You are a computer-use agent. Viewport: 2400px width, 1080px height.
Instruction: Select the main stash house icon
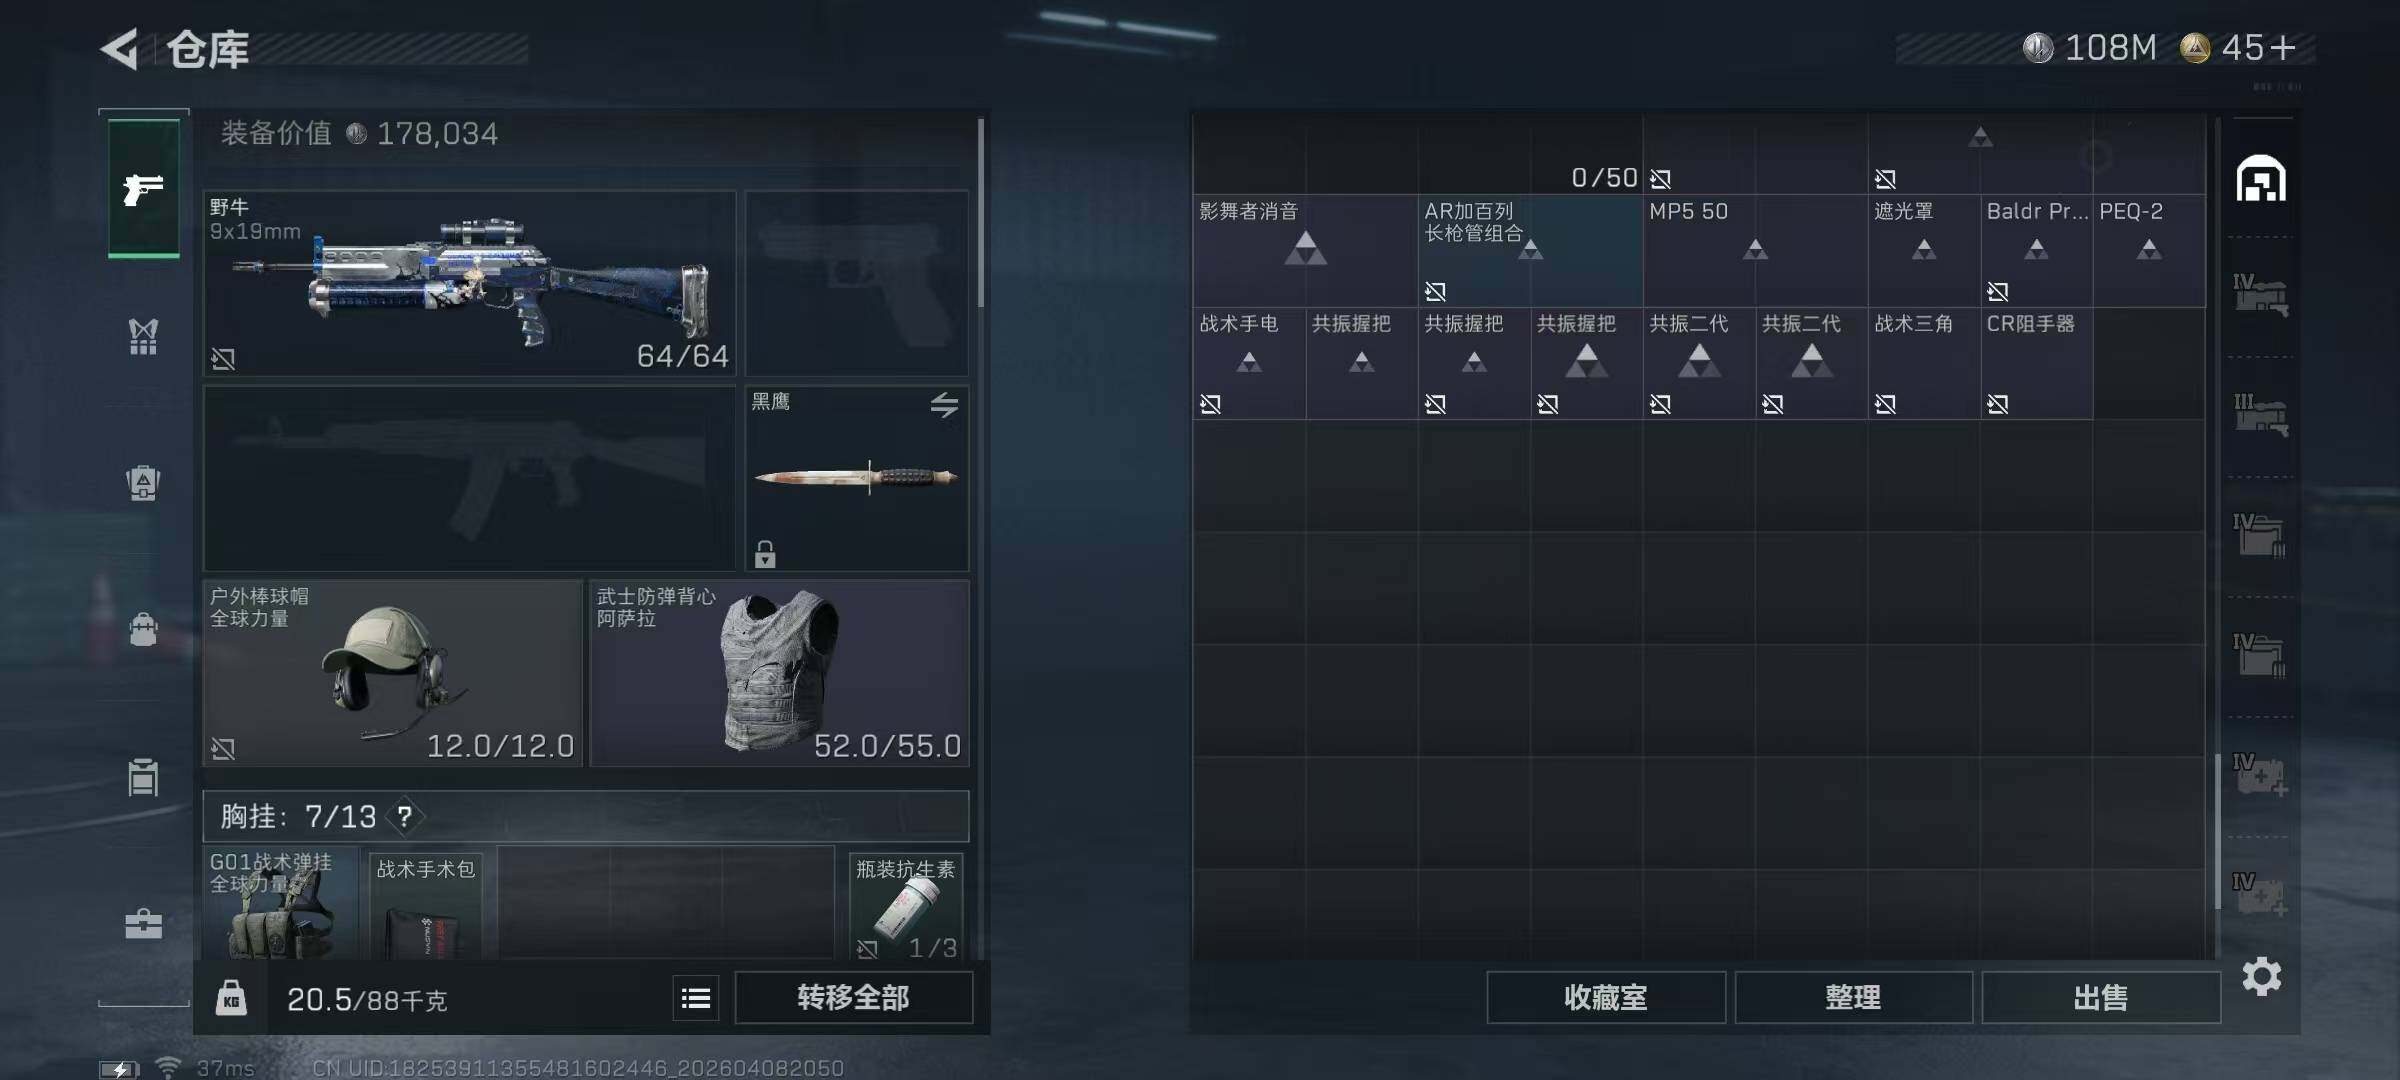(2261, 179)
